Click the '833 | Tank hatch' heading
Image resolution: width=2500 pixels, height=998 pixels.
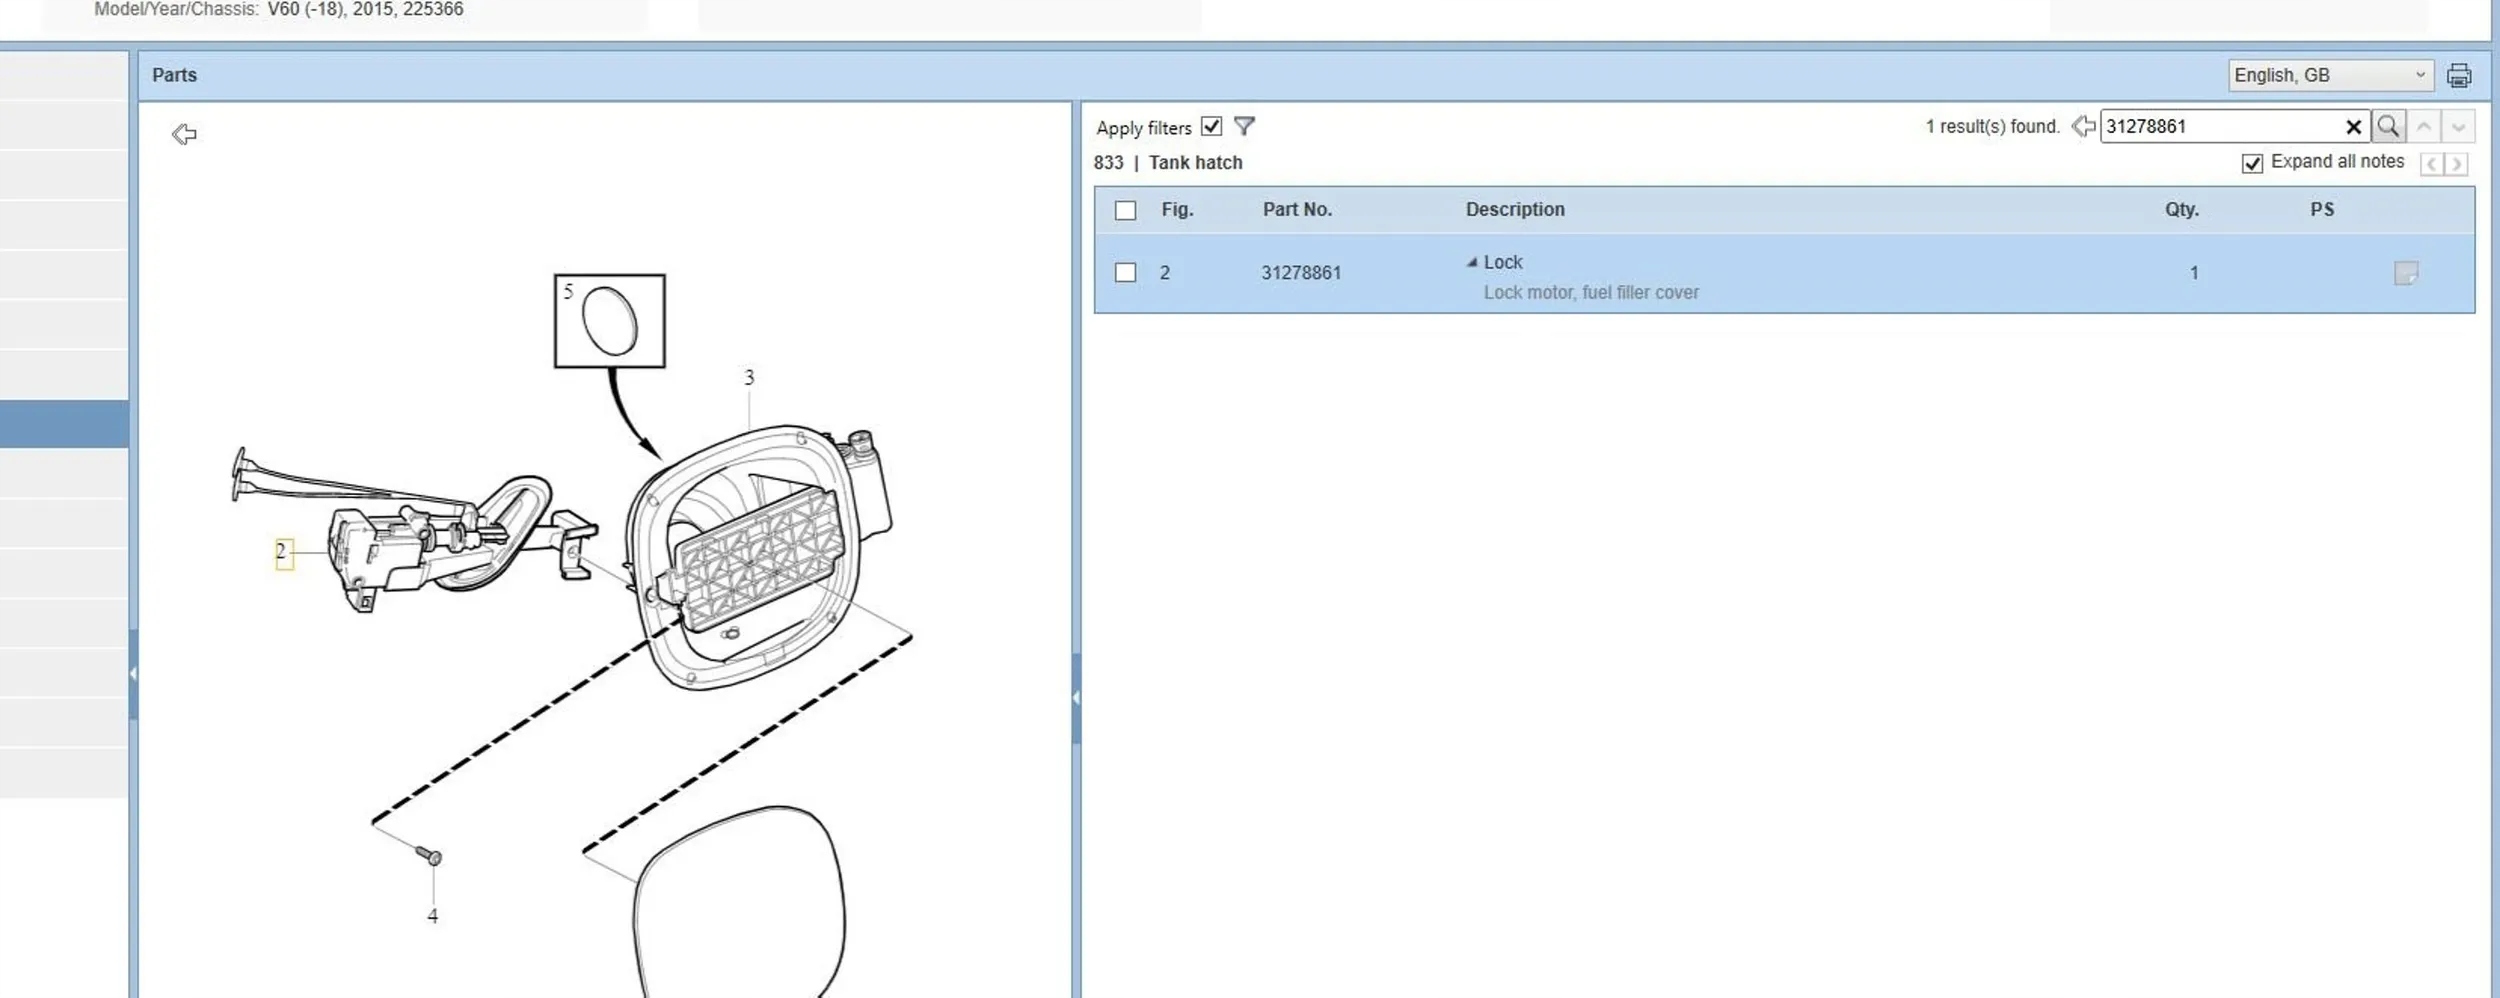click(x=1168, y=163)
